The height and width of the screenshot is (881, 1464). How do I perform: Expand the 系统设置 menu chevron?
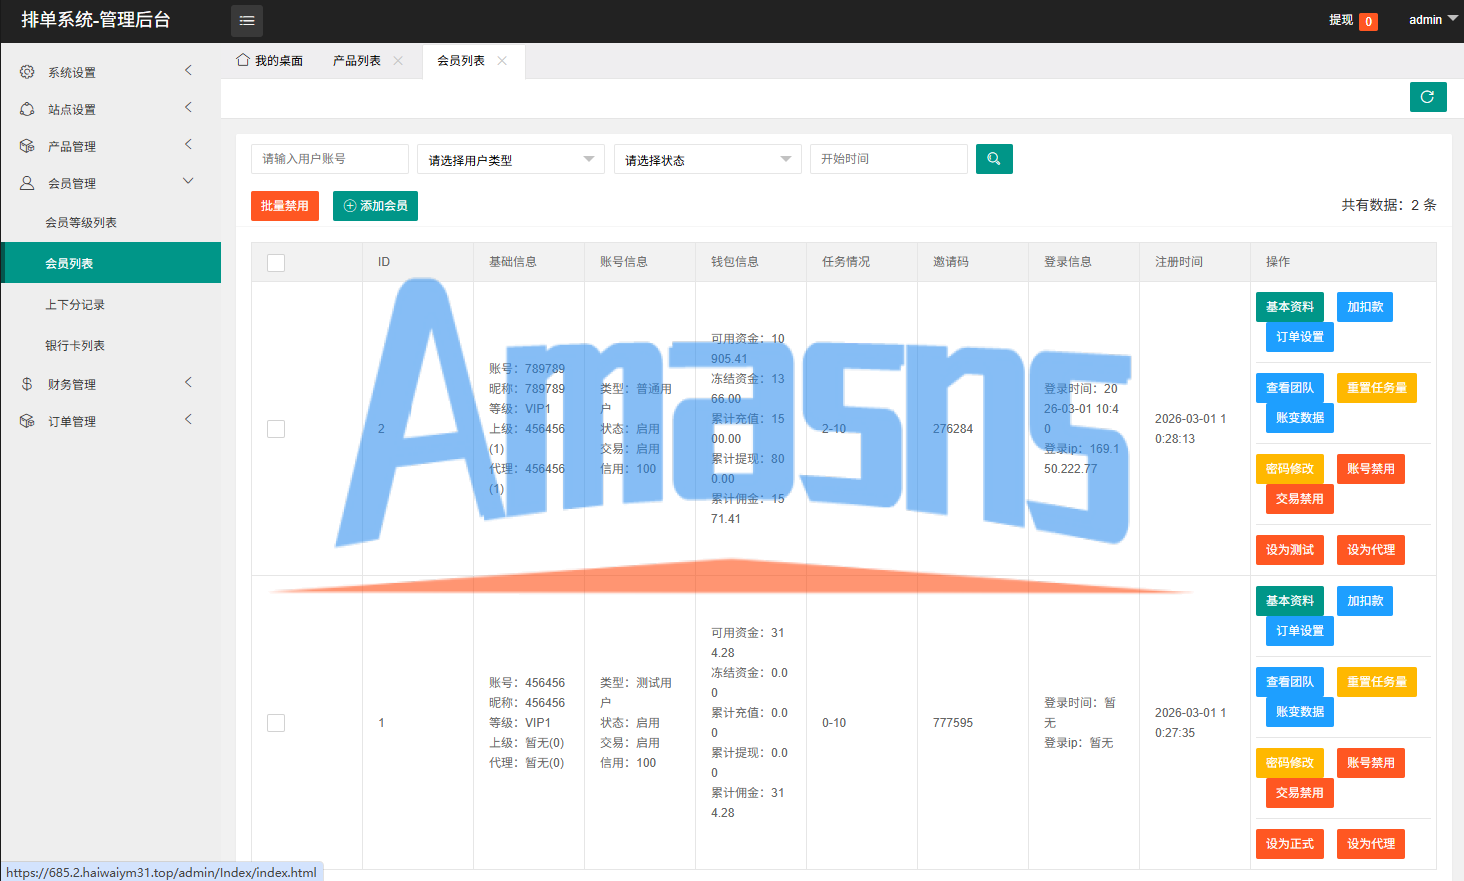coord(188,70)
